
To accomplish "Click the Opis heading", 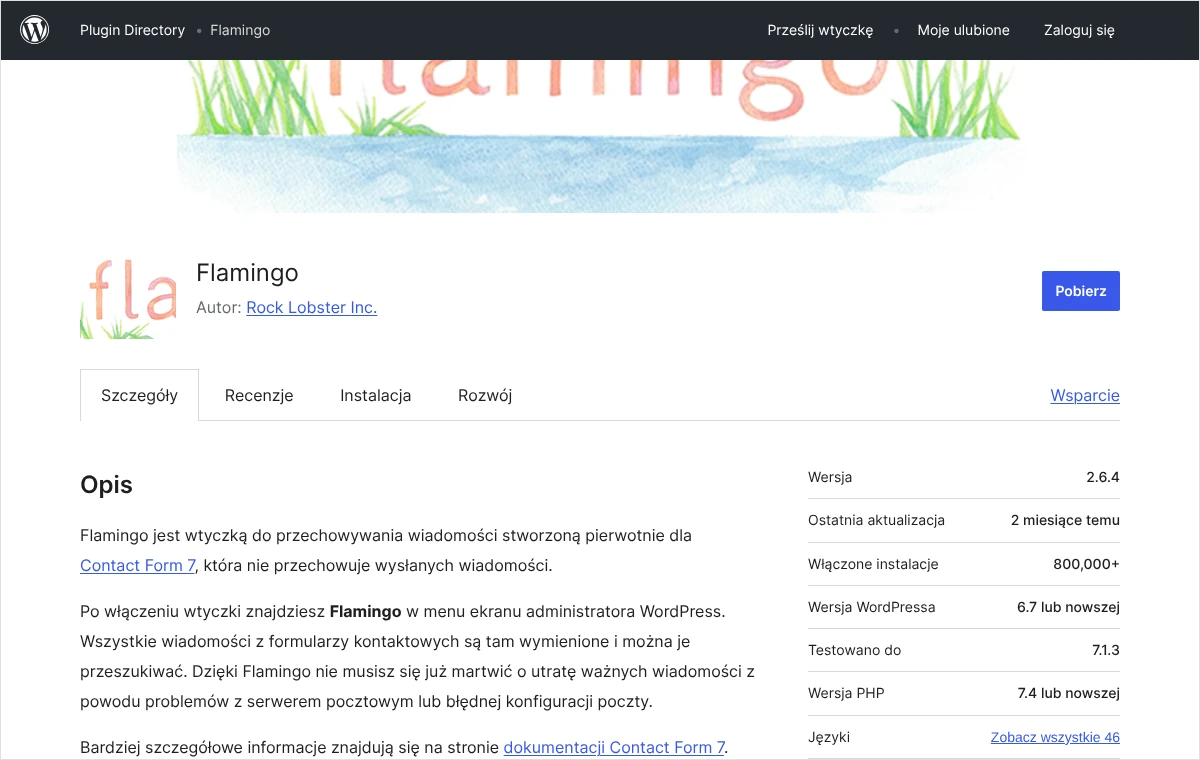I will [x=106, y=486].
